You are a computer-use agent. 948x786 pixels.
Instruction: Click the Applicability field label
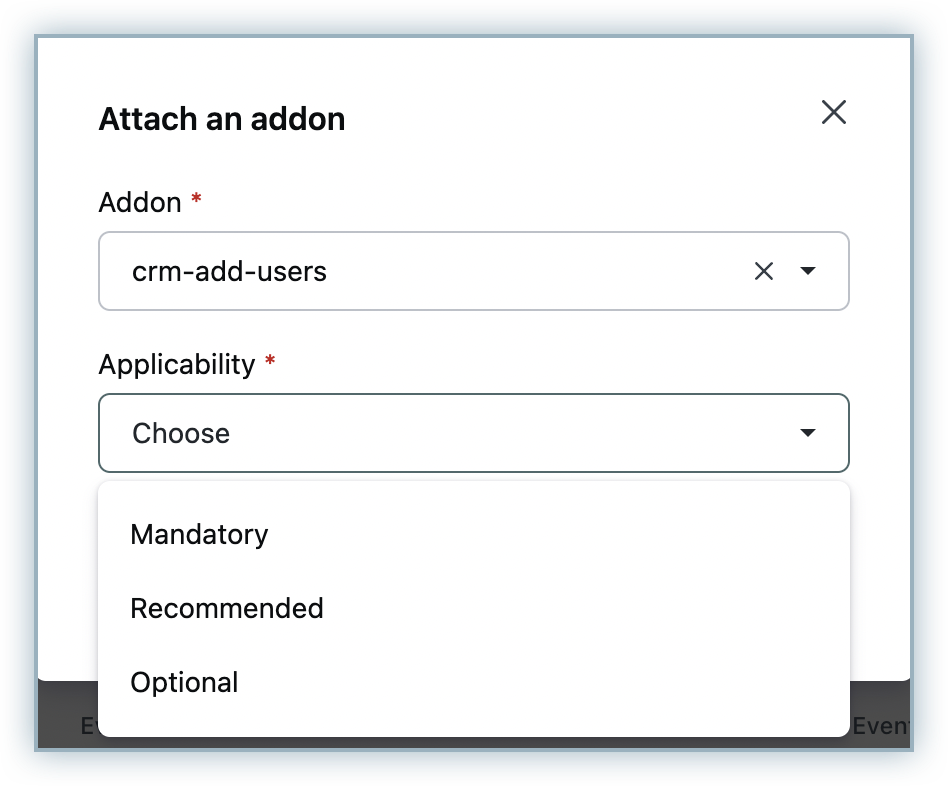[177, 364]
